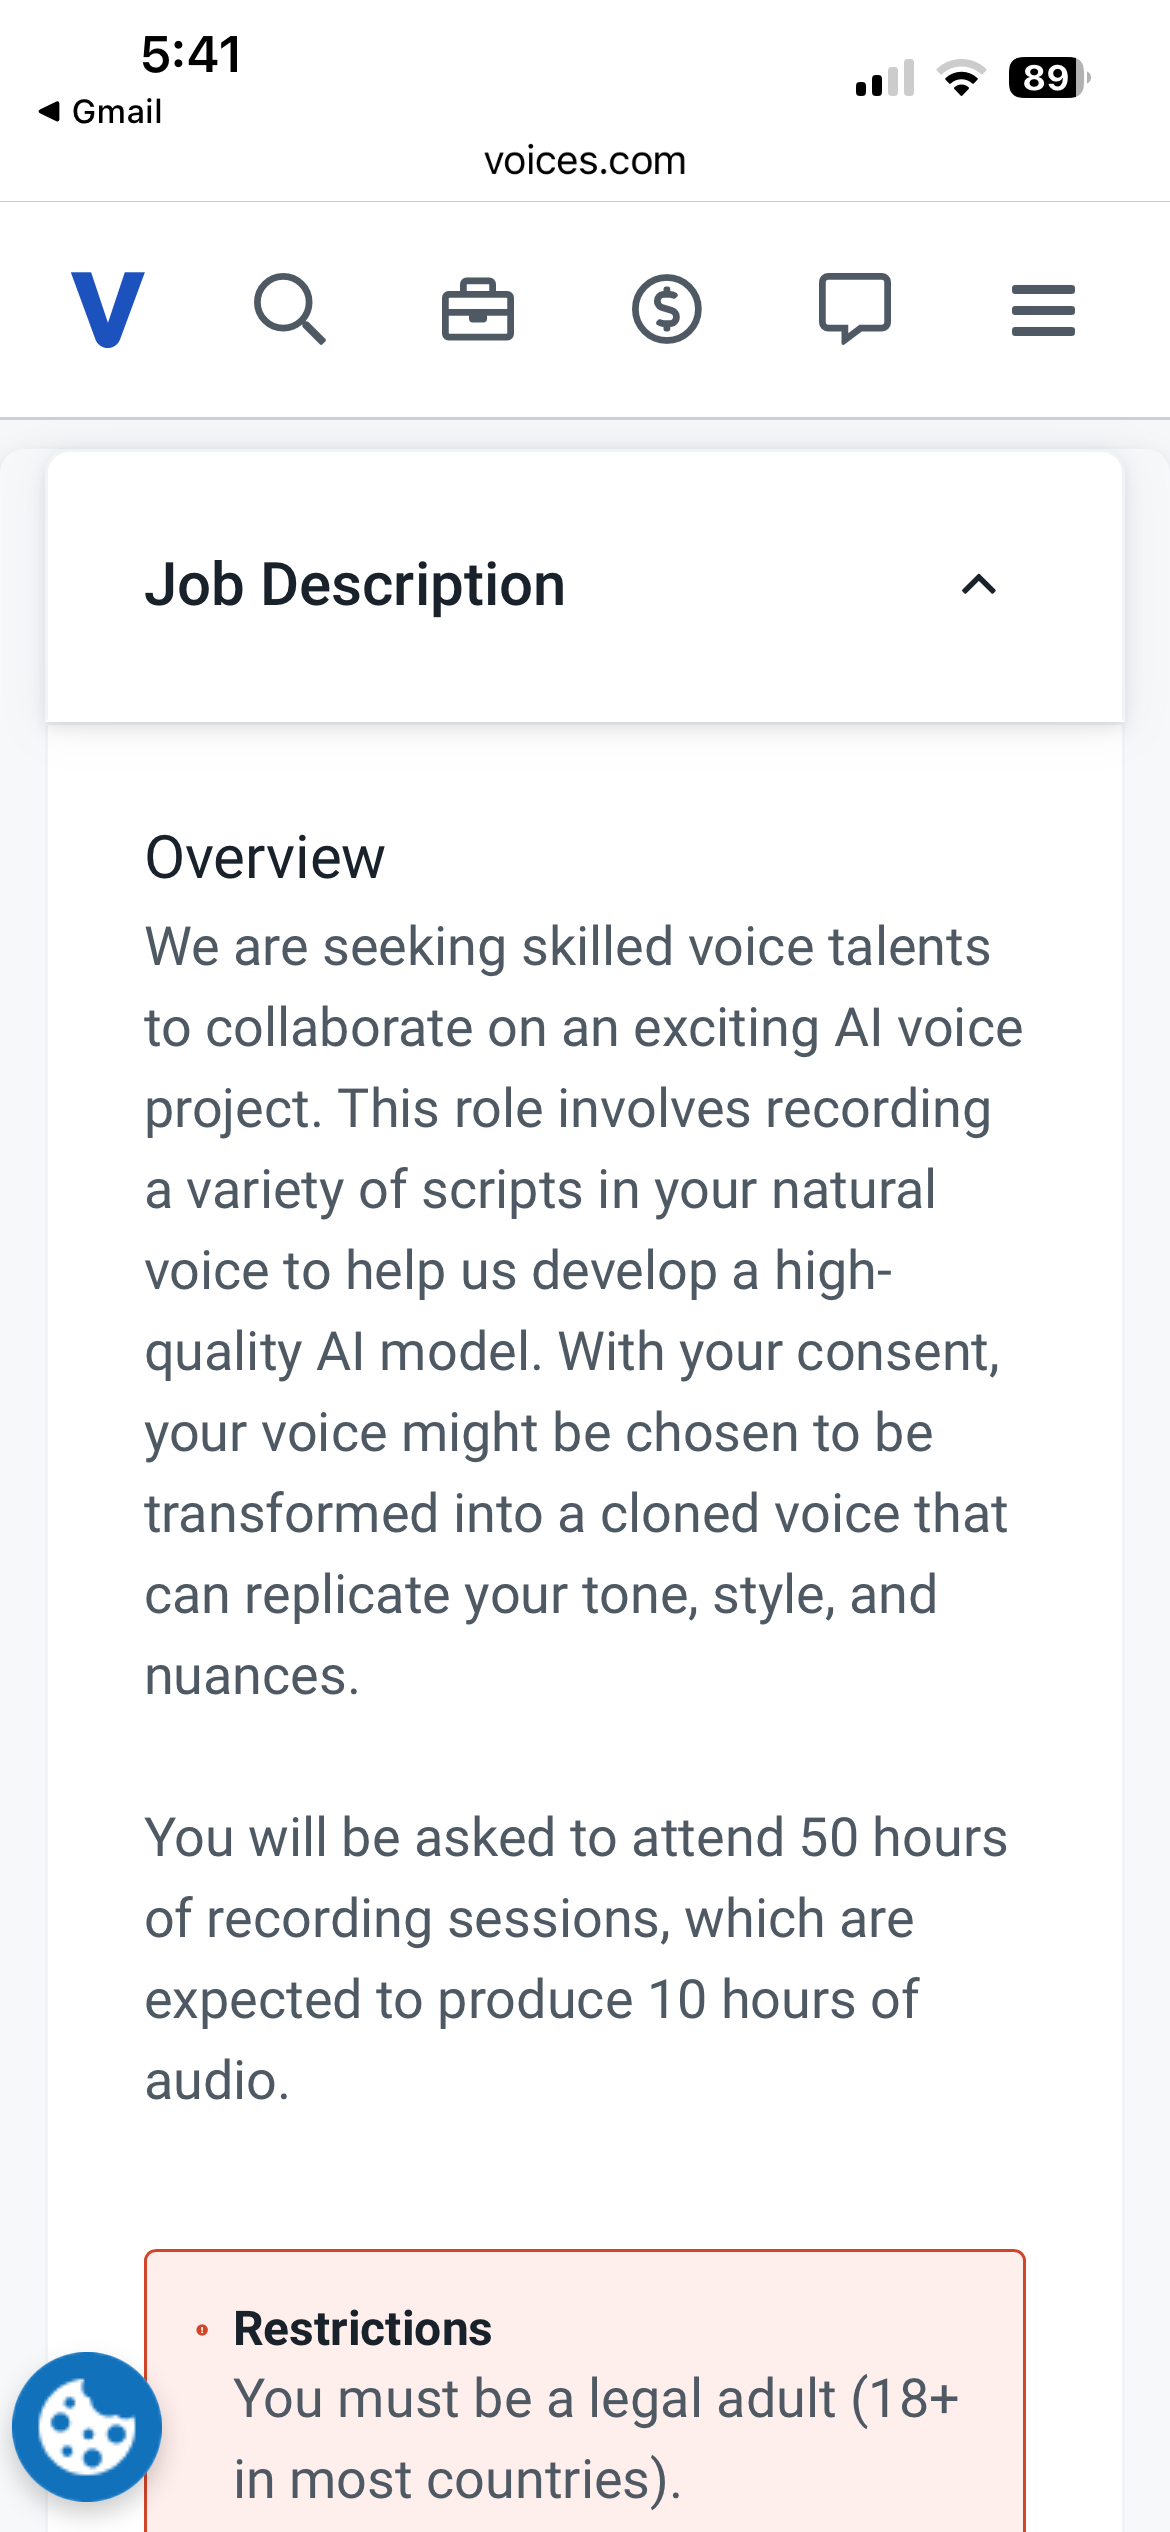The image size is (1170, 2532).
Task: Return to Gmail via the back link
Action: (100, 111)
